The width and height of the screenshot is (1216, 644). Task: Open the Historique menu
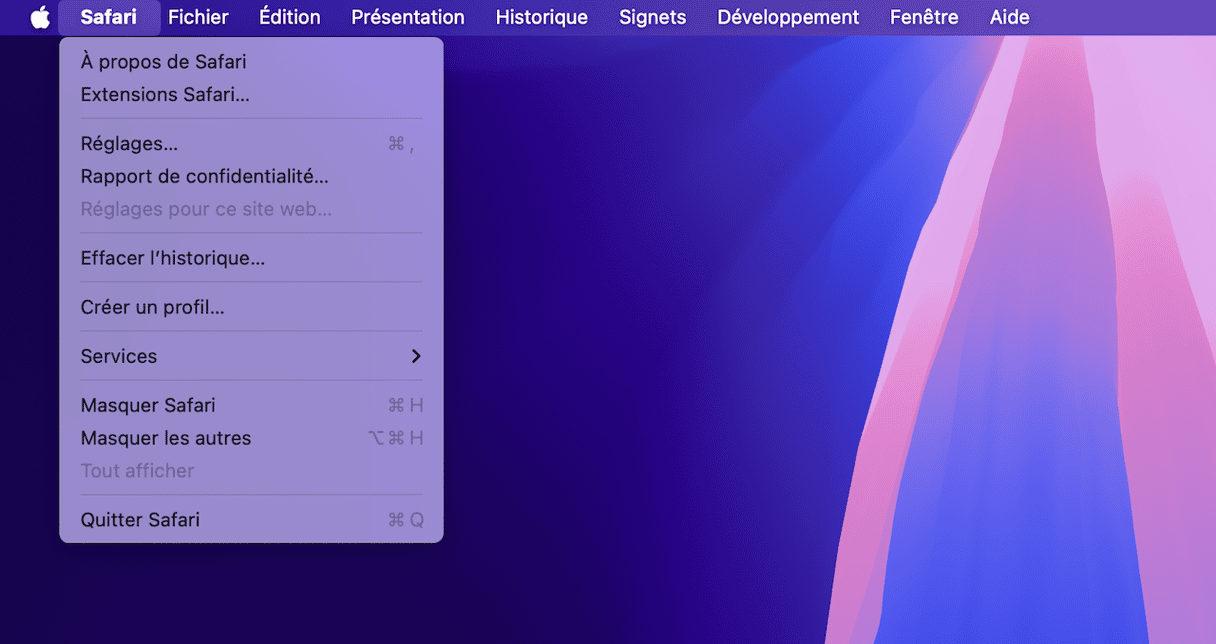[541, 17]
